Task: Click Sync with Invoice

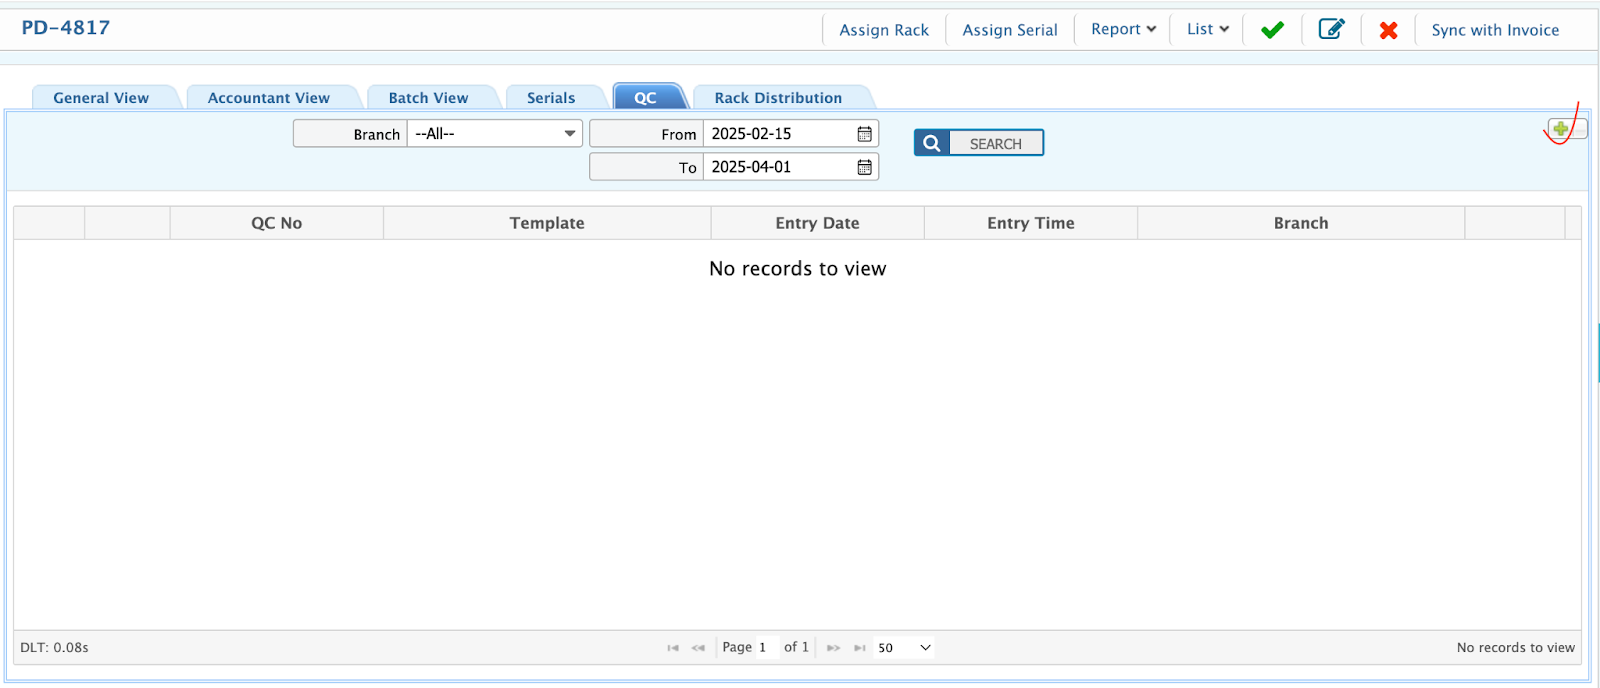Action: (1495, 30)
